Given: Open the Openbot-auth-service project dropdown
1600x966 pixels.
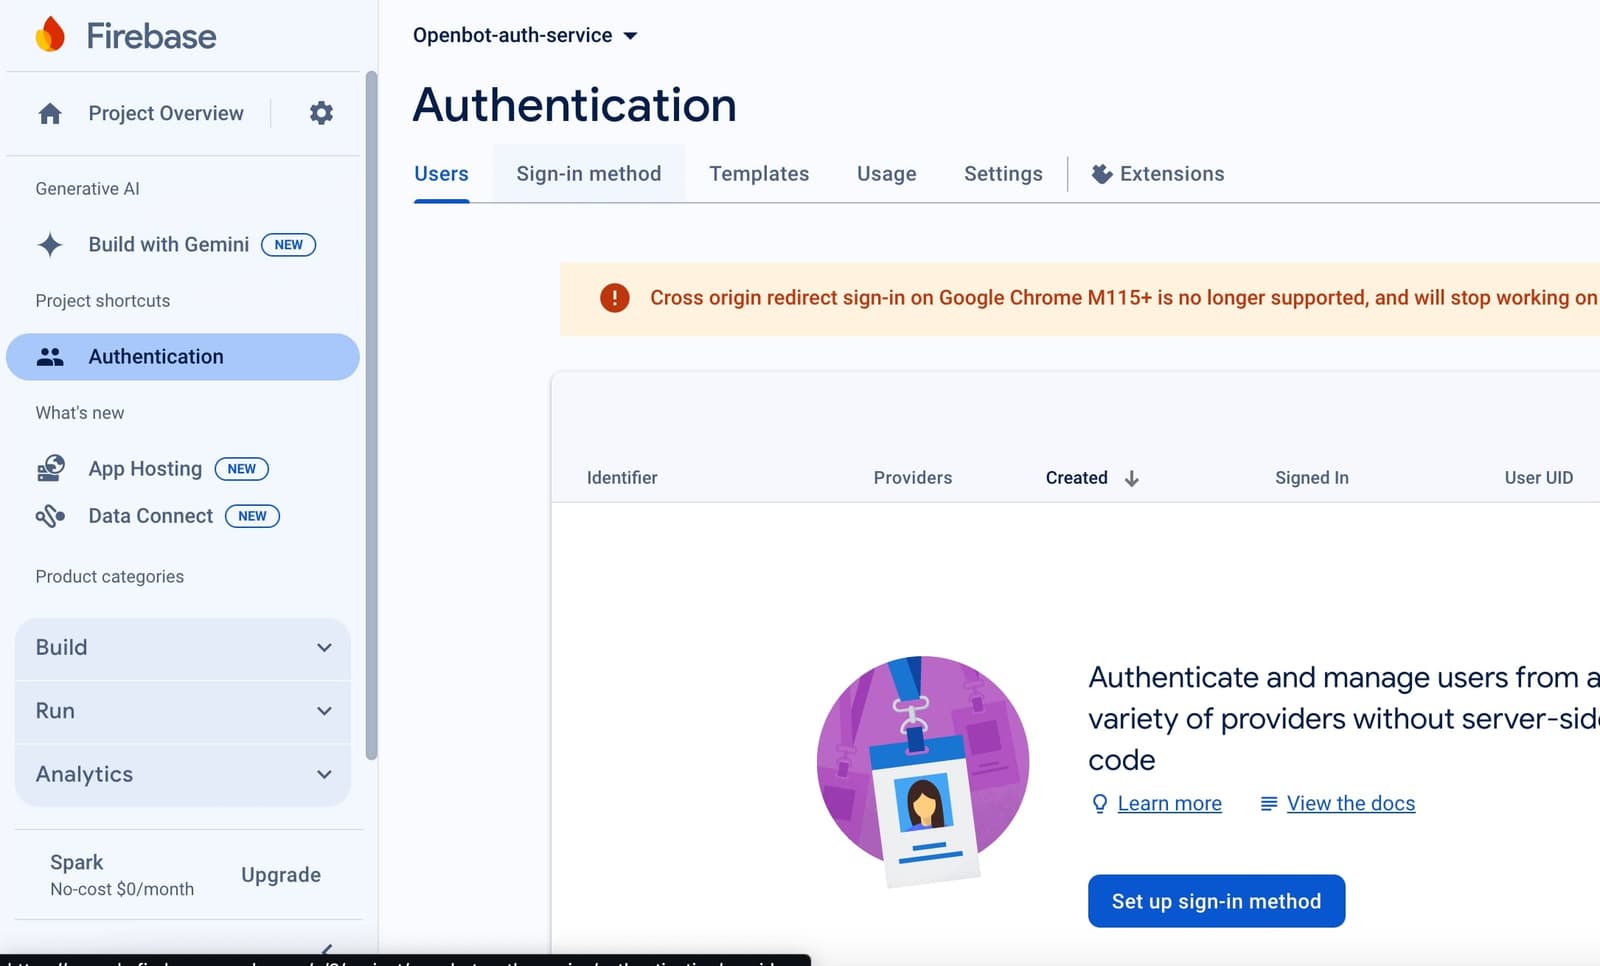Looking at the screenshot, I should [x=525, y=35].
